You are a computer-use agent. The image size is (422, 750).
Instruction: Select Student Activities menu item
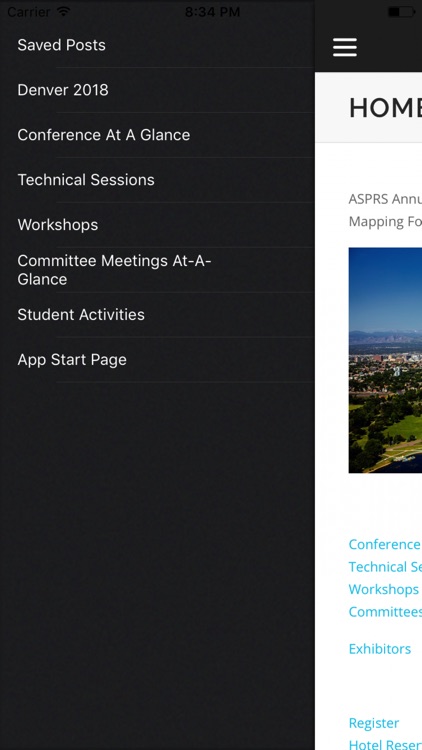157,315
